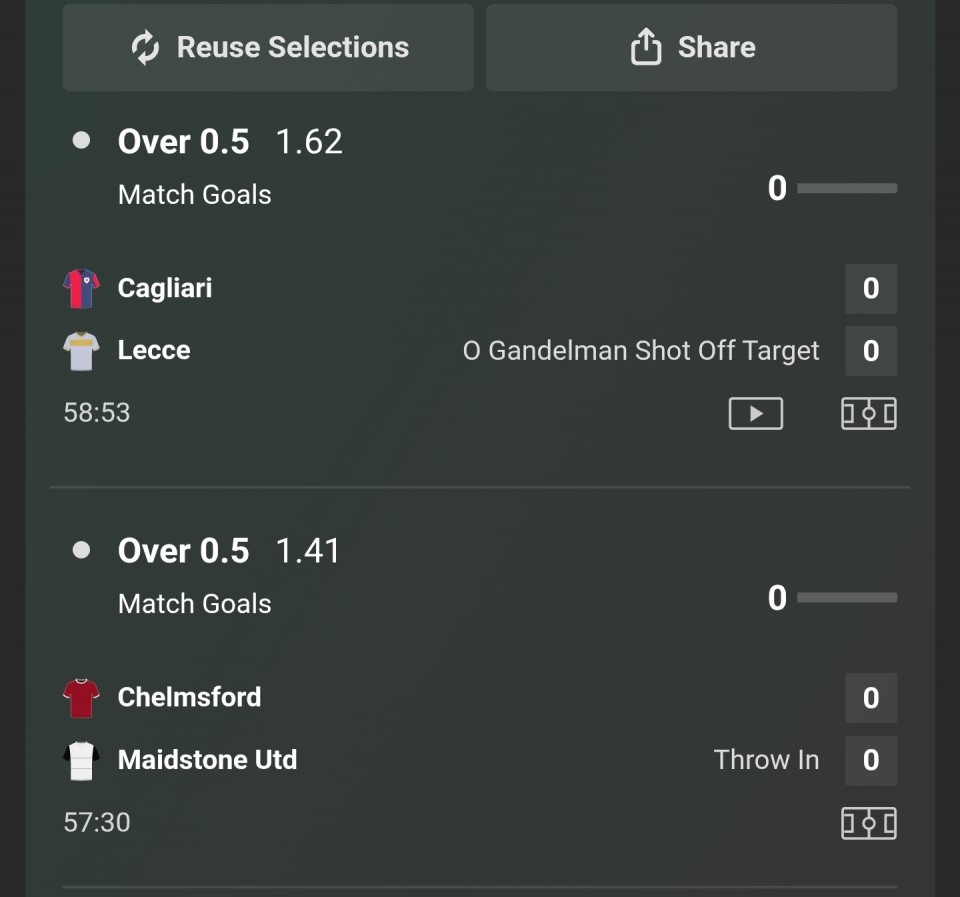Image resolution: width=960 pixels, height=897 pixels.
Task: Click the Maidstone Utd score box
Action: 870,761
